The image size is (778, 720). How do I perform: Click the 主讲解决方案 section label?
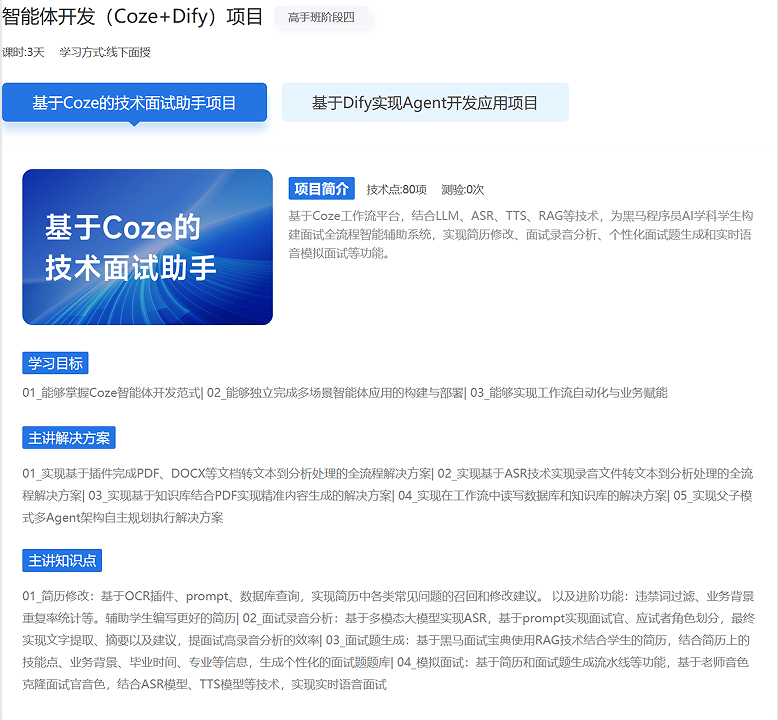tap(69, 438)
